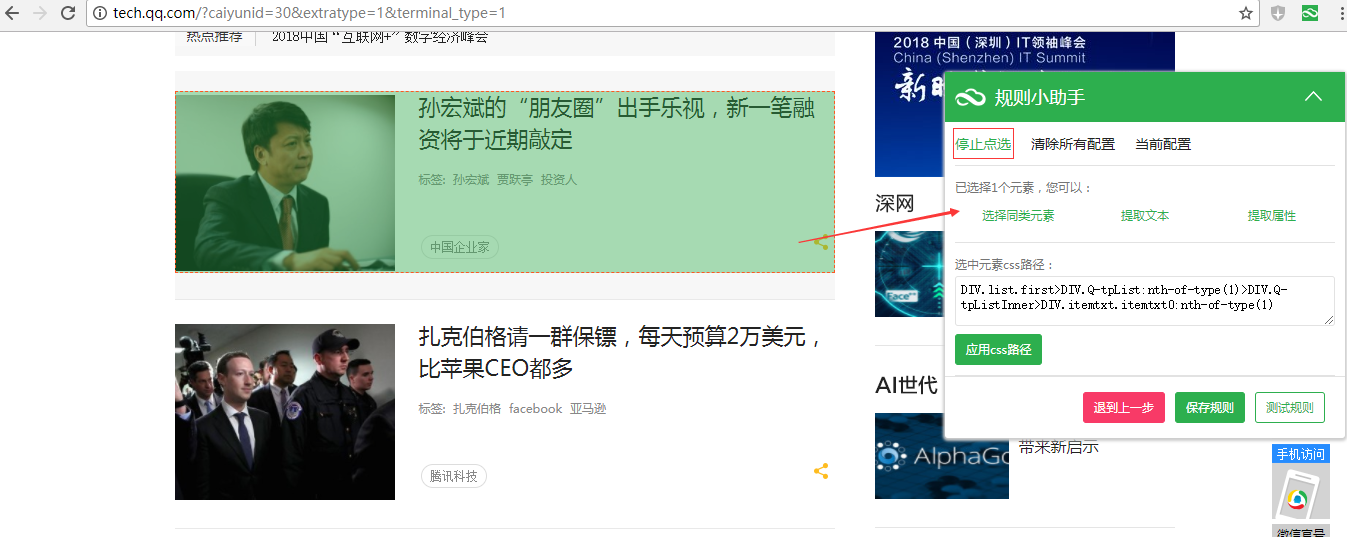Click tag 投资人
Image resolution: width=1347 pixels, height=537 pixels.
pyautogui.click(x=559, y=180)
